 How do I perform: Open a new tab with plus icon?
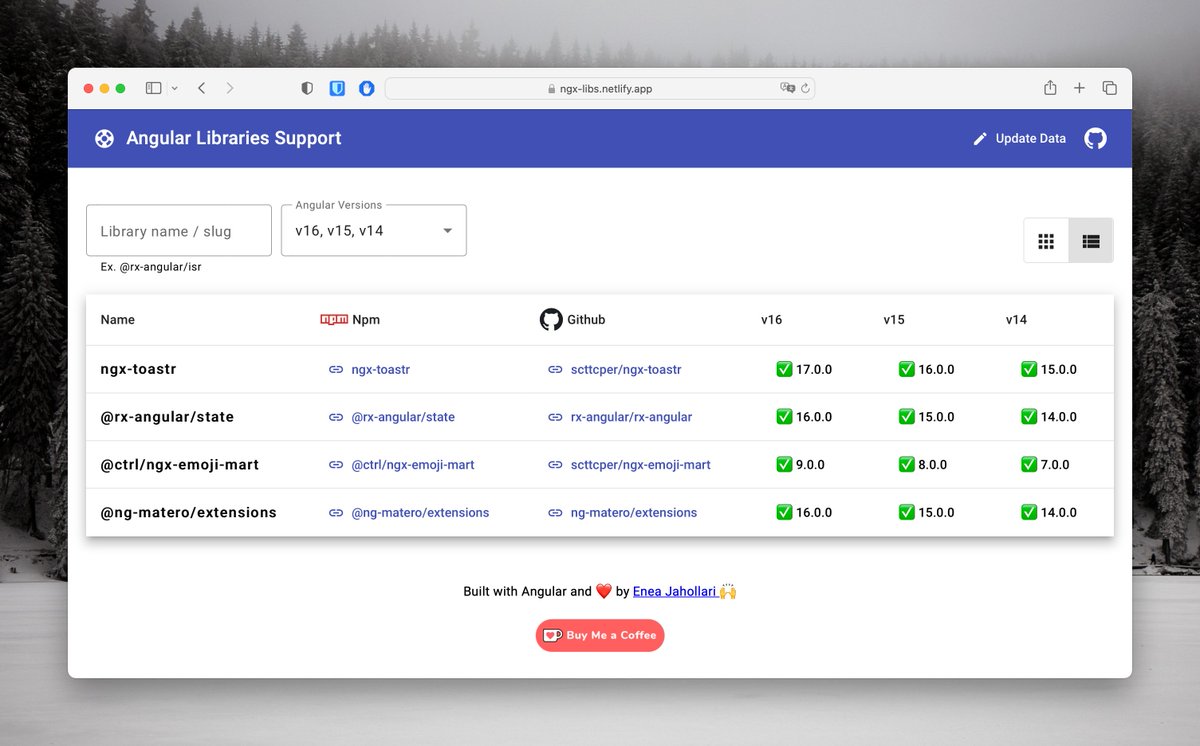tap(1079, 88)
